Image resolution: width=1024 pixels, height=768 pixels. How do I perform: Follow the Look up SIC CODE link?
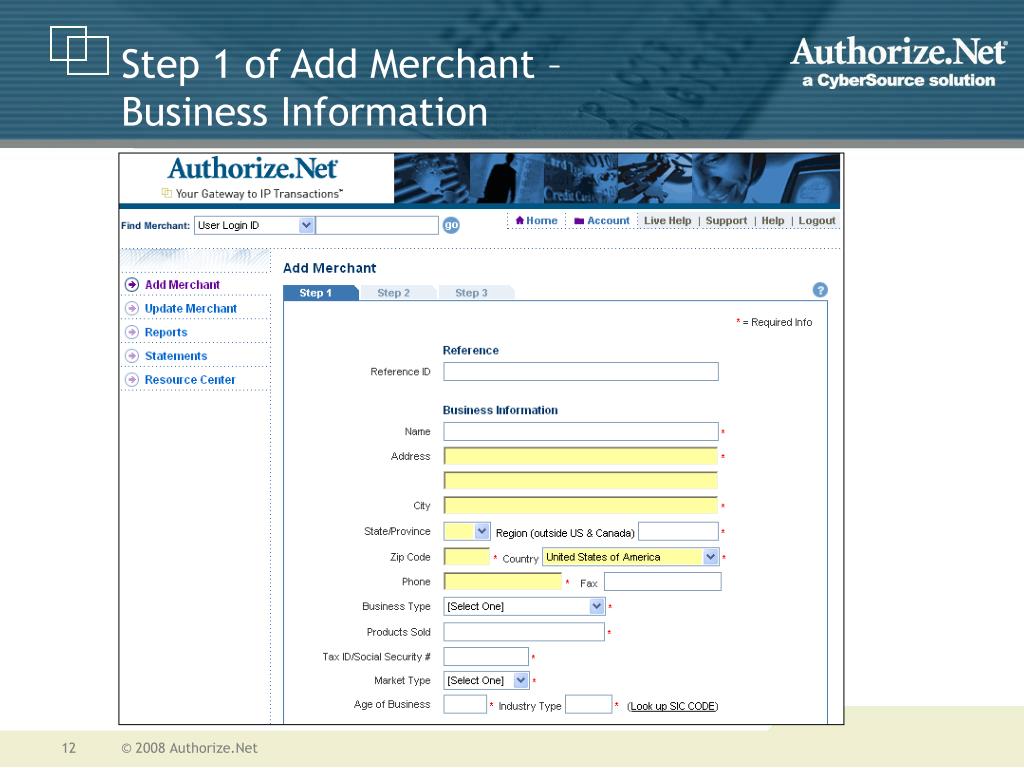click(673, 706)
